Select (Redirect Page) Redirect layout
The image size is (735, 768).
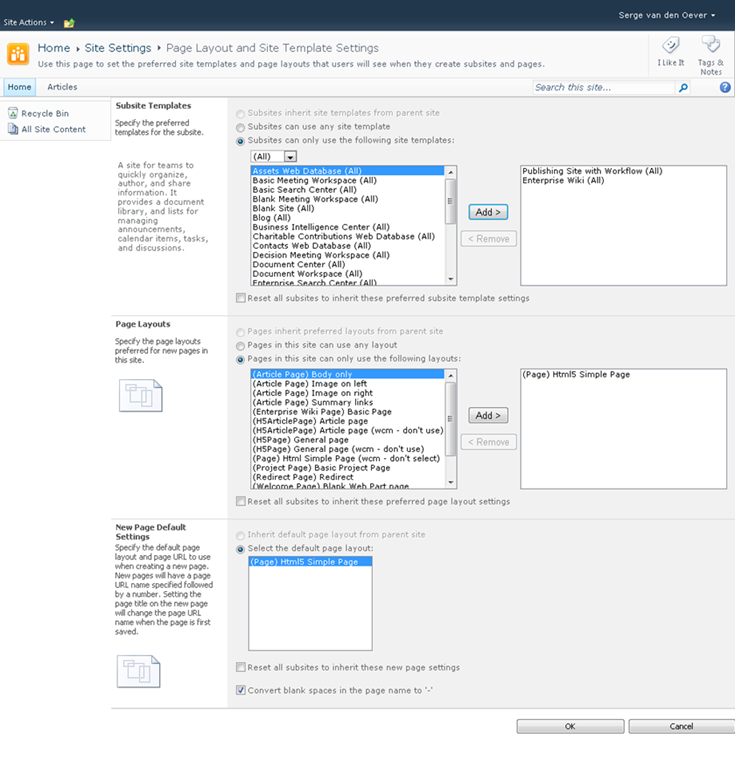tap(347, 477)
